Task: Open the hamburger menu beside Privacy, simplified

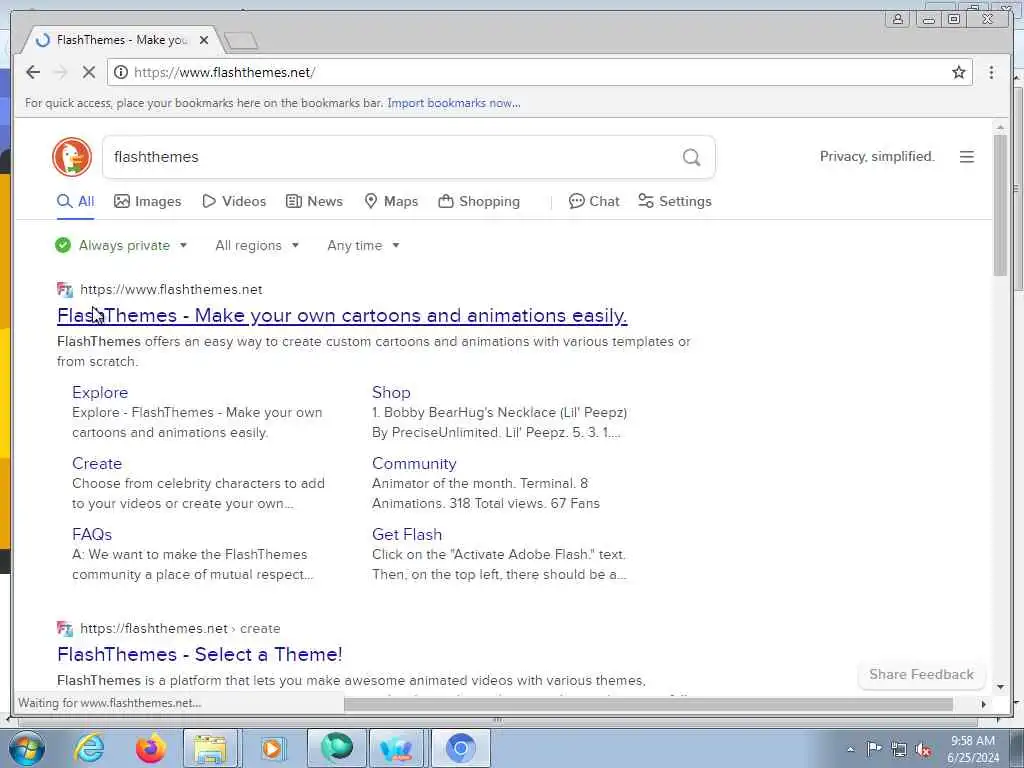Action: click(x=967, y=157)
